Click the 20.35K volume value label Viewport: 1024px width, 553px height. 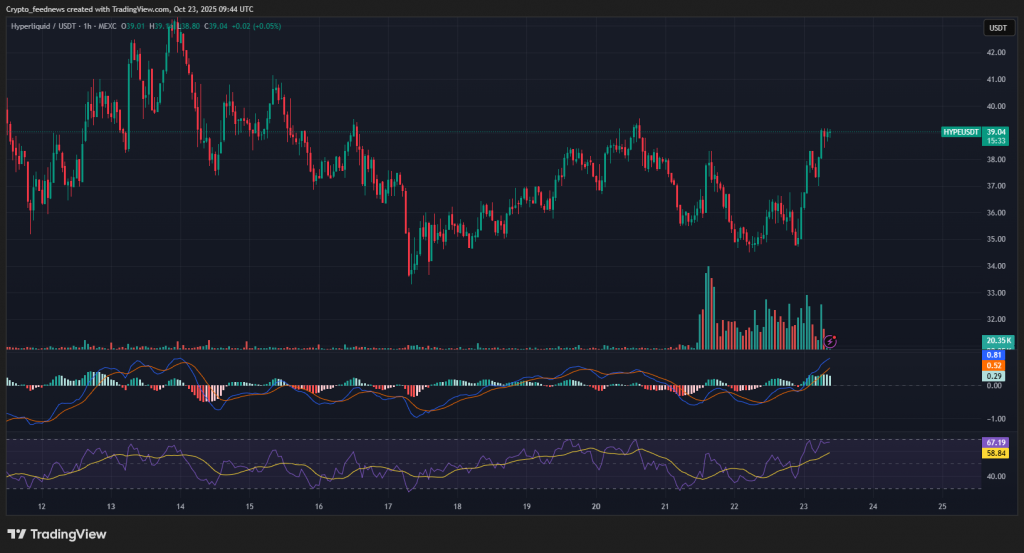point(996,341)
